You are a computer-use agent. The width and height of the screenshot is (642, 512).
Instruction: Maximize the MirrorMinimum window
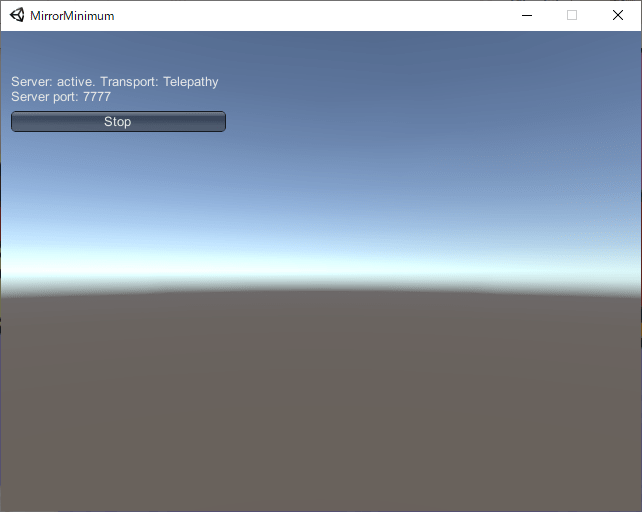[x=572, y=16]
